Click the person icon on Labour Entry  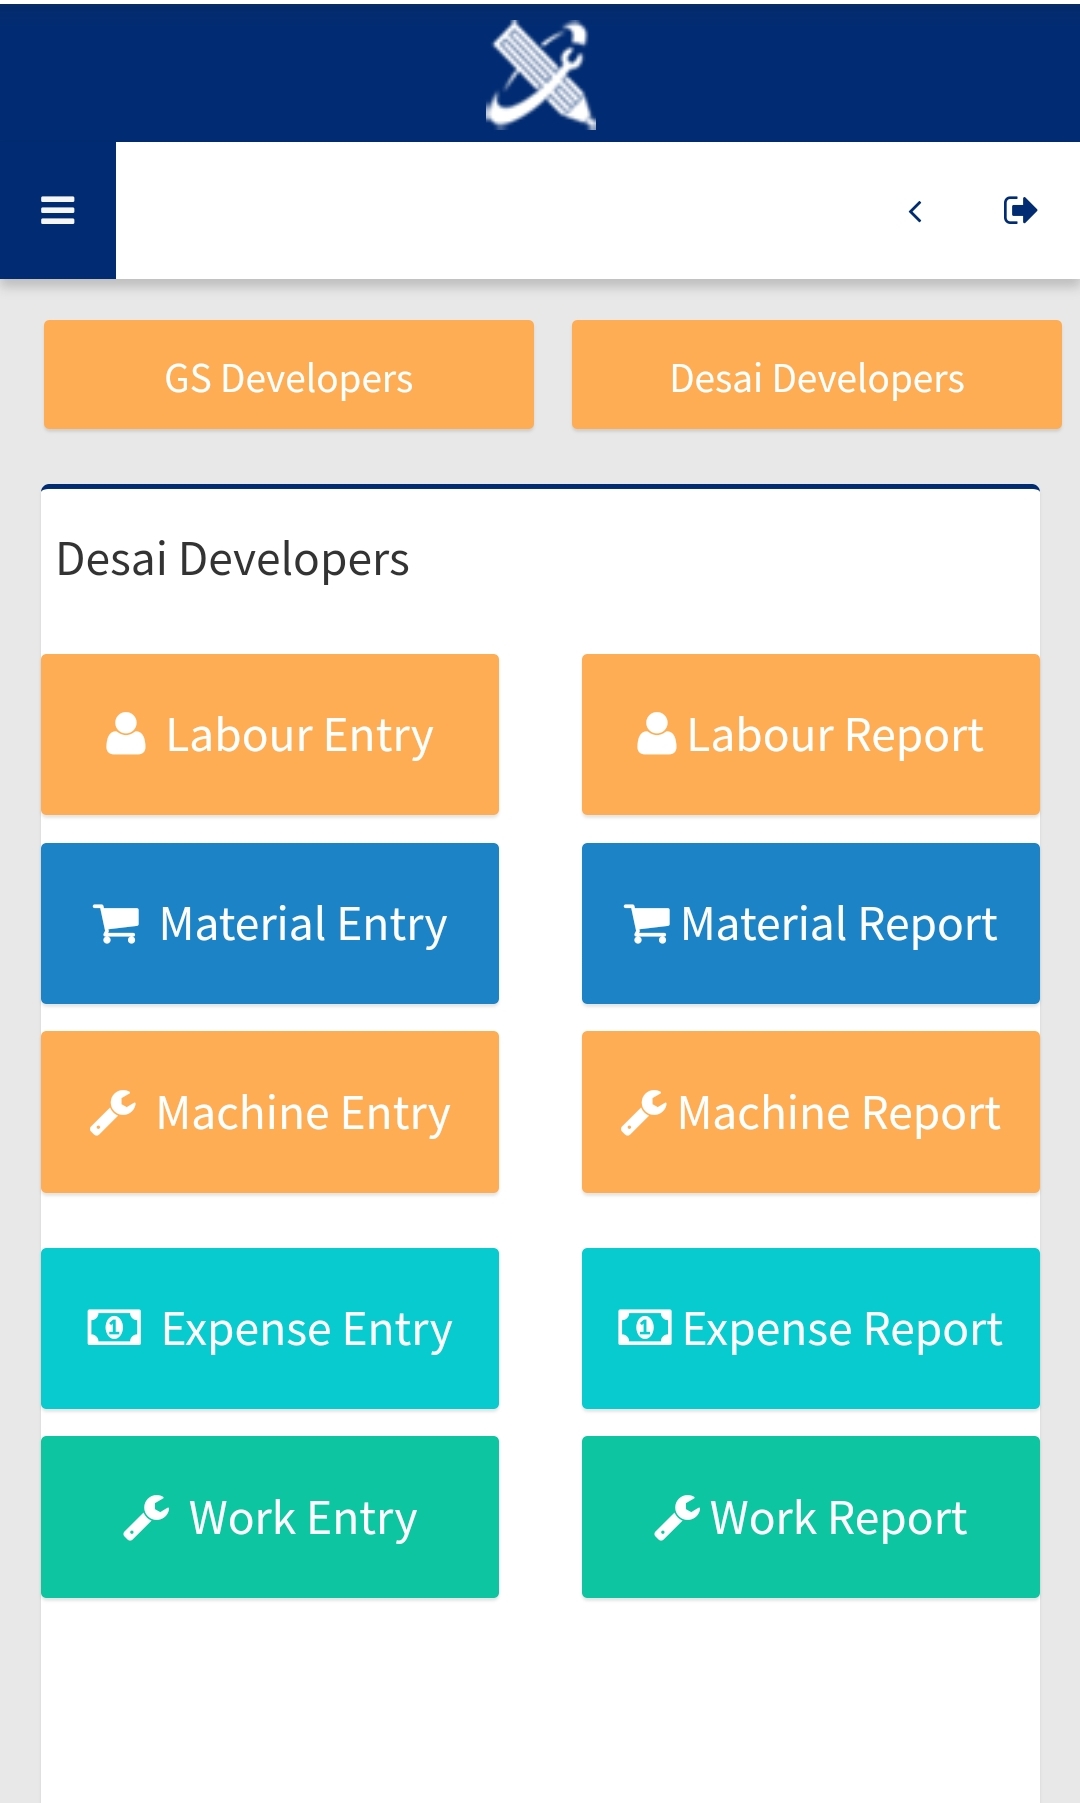coord(126,734)
